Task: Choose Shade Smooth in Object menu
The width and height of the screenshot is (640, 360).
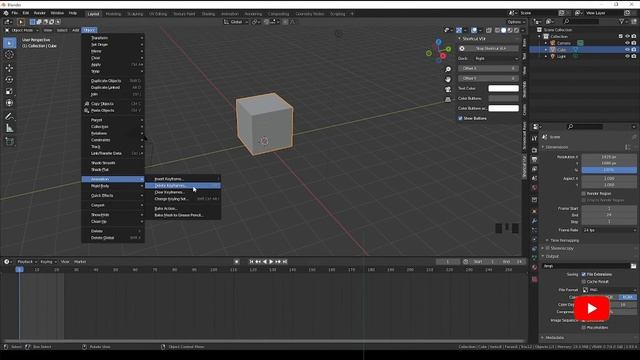Action: coord(113,163)
